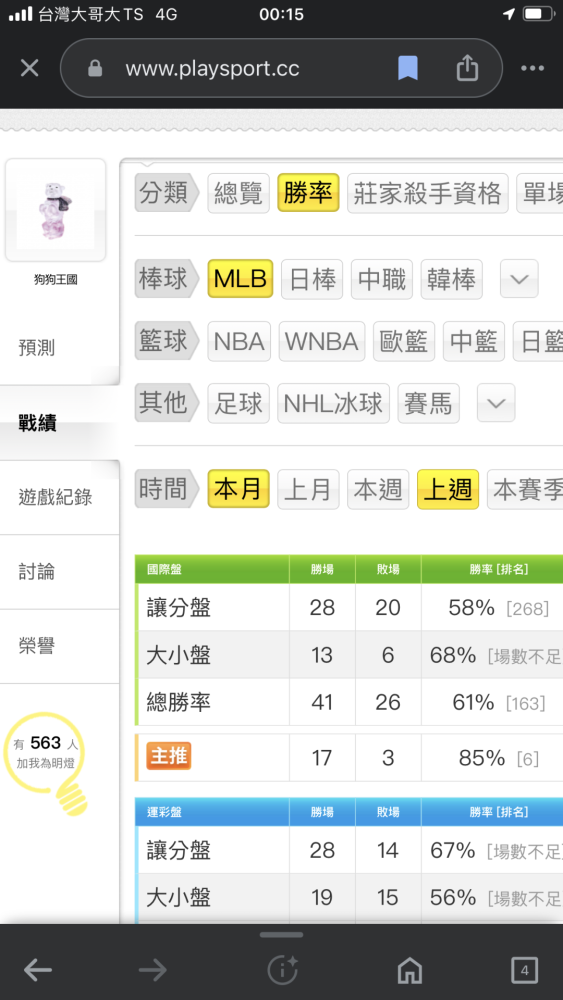Viewport: 563px width, 1000px height.
Task: Expand more baseball leagues chevron
Action: click(519, 279)
